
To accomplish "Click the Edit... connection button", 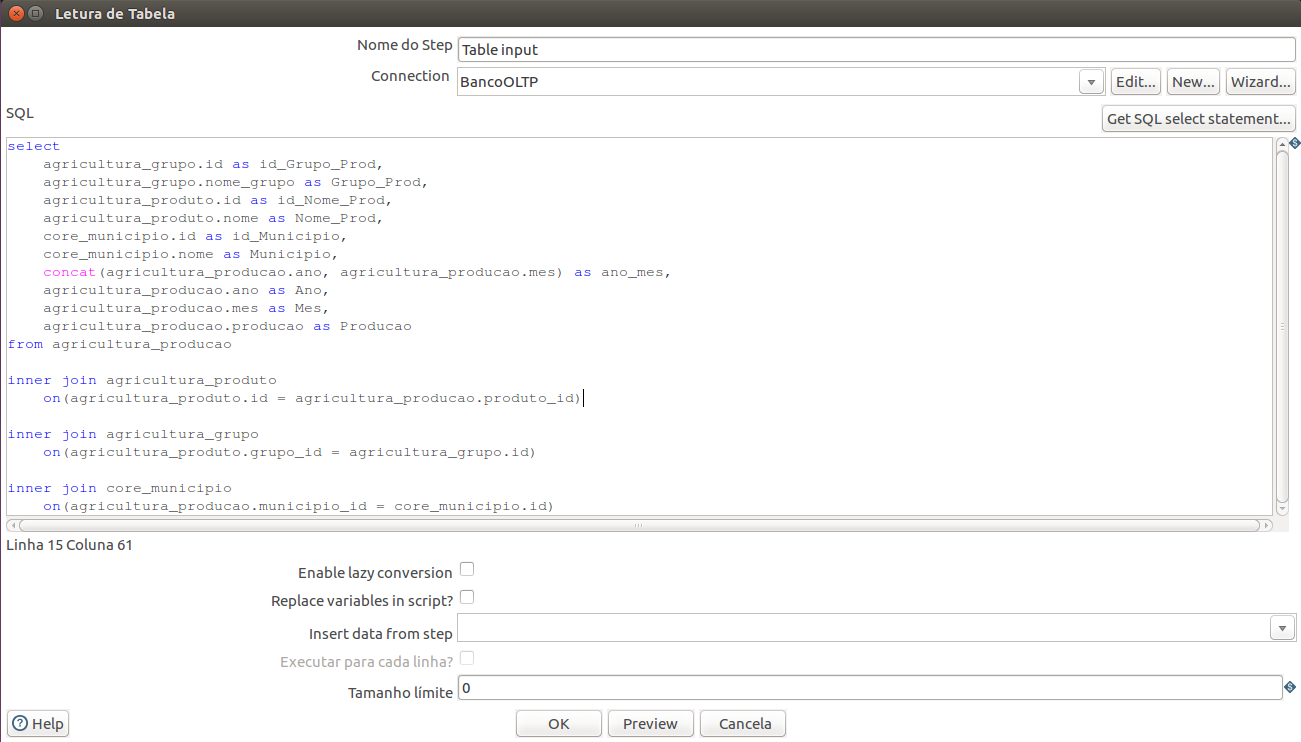I will [x=1135, y=82].
